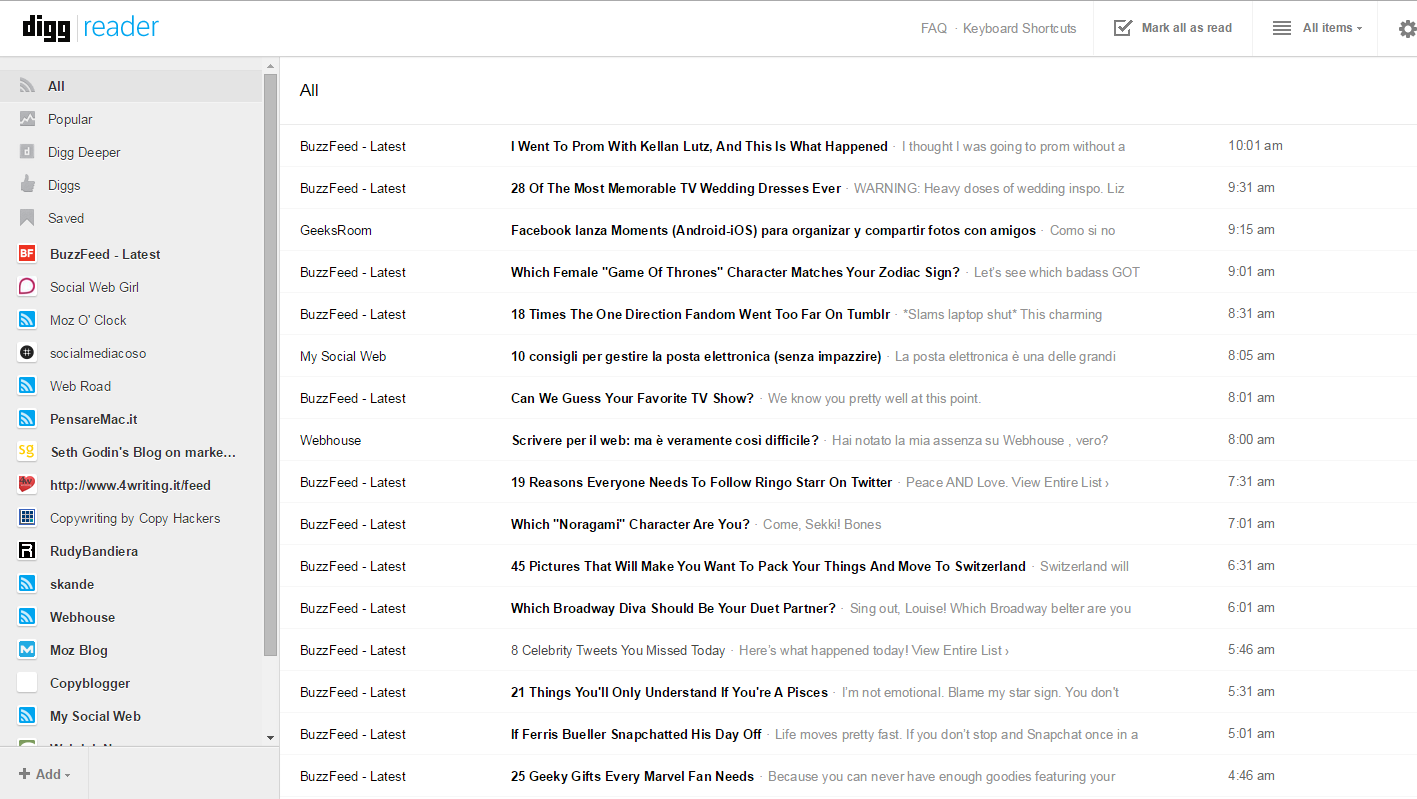
Task: Click the BuzzFeed red feed icon
Action: tap(28, 254)
